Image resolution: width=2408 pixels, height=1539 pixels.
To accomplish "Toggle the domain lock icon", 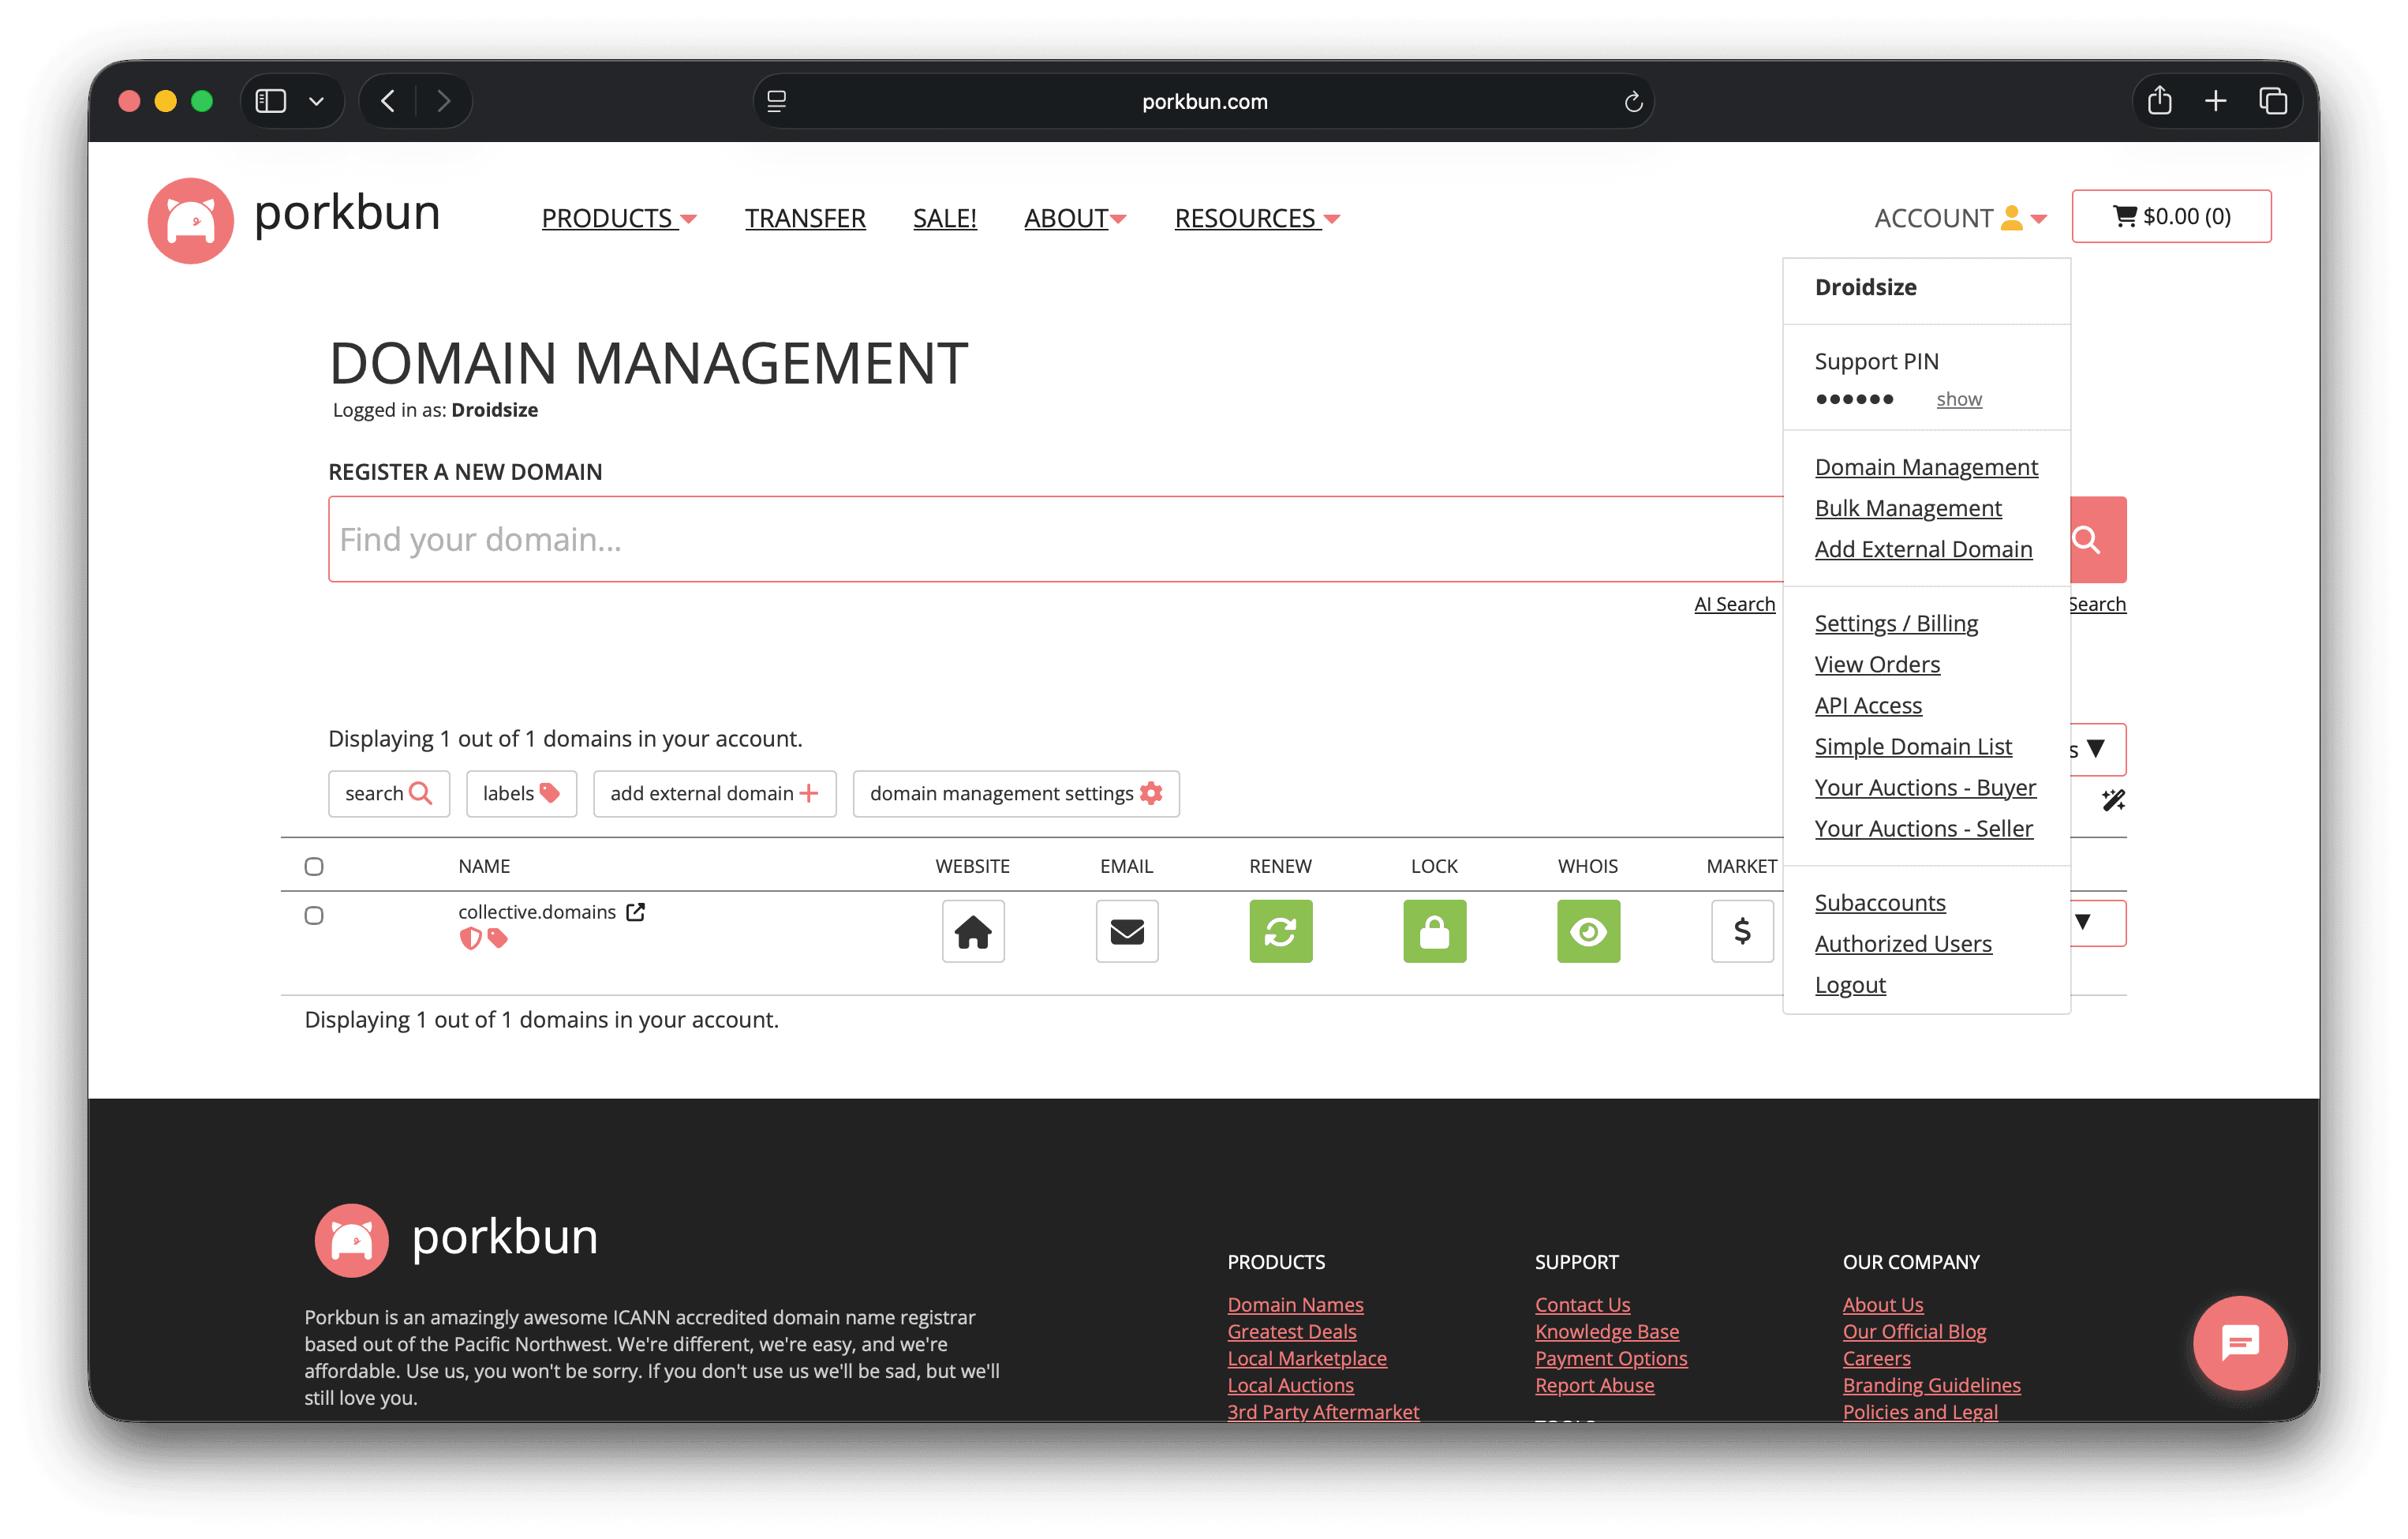I will (x=1434, y=931).
